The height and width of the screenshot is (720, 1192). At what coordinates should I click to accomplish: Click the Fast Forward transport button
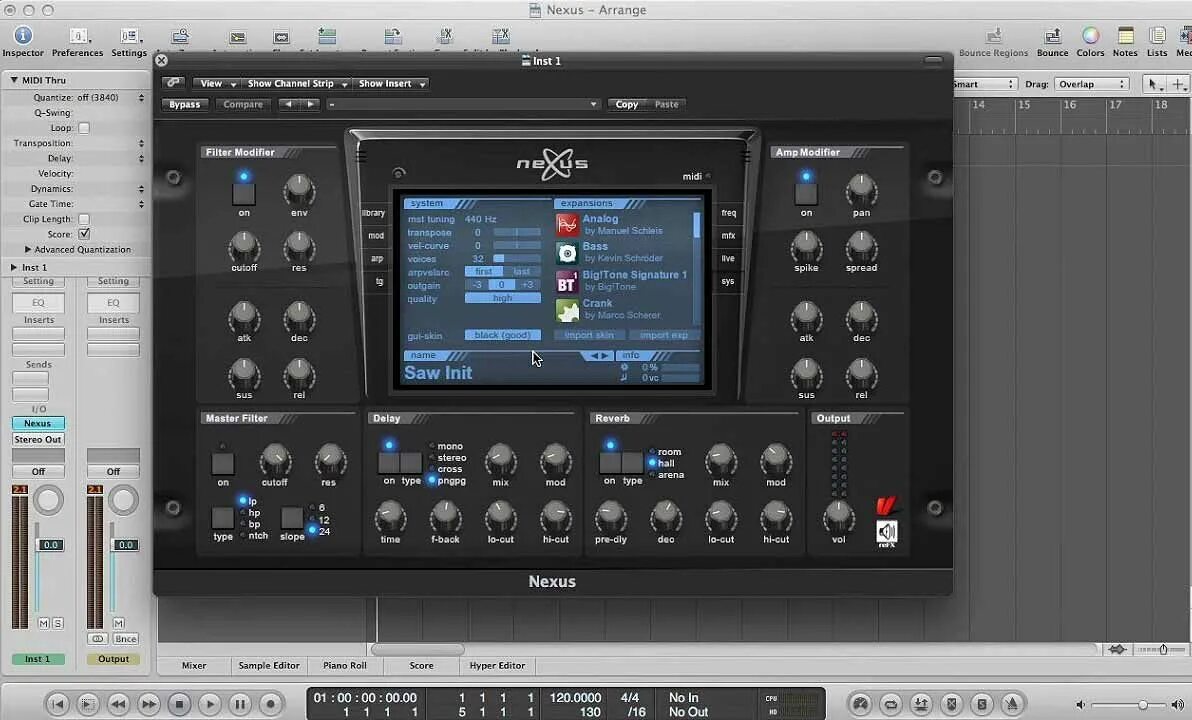[149, 704]
